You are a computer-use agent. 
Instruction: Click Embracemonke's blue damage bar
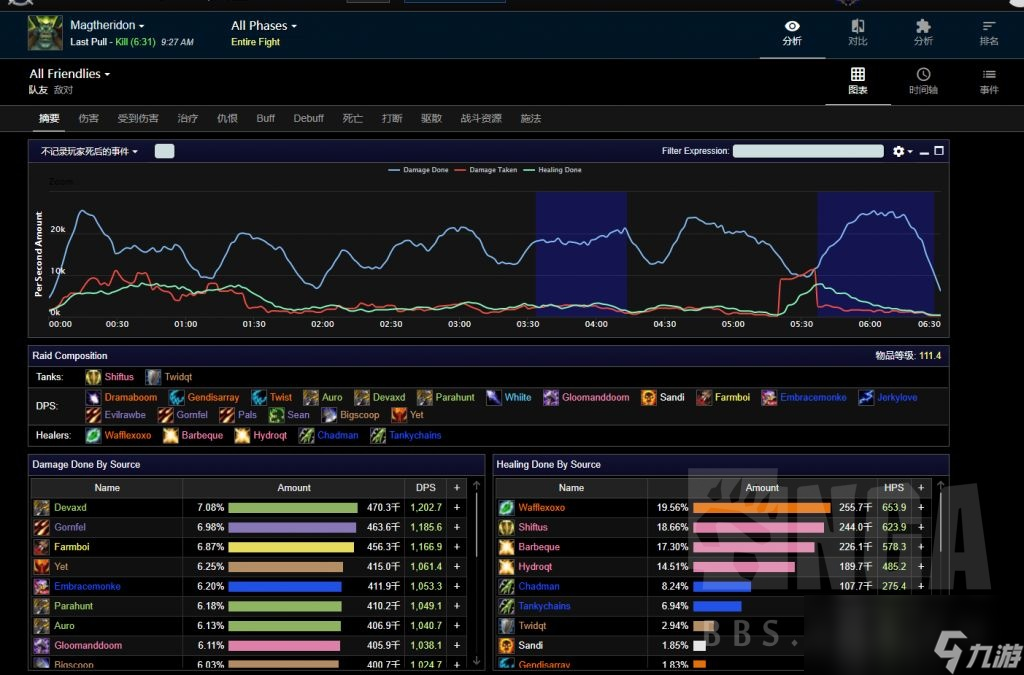(285, 586)
